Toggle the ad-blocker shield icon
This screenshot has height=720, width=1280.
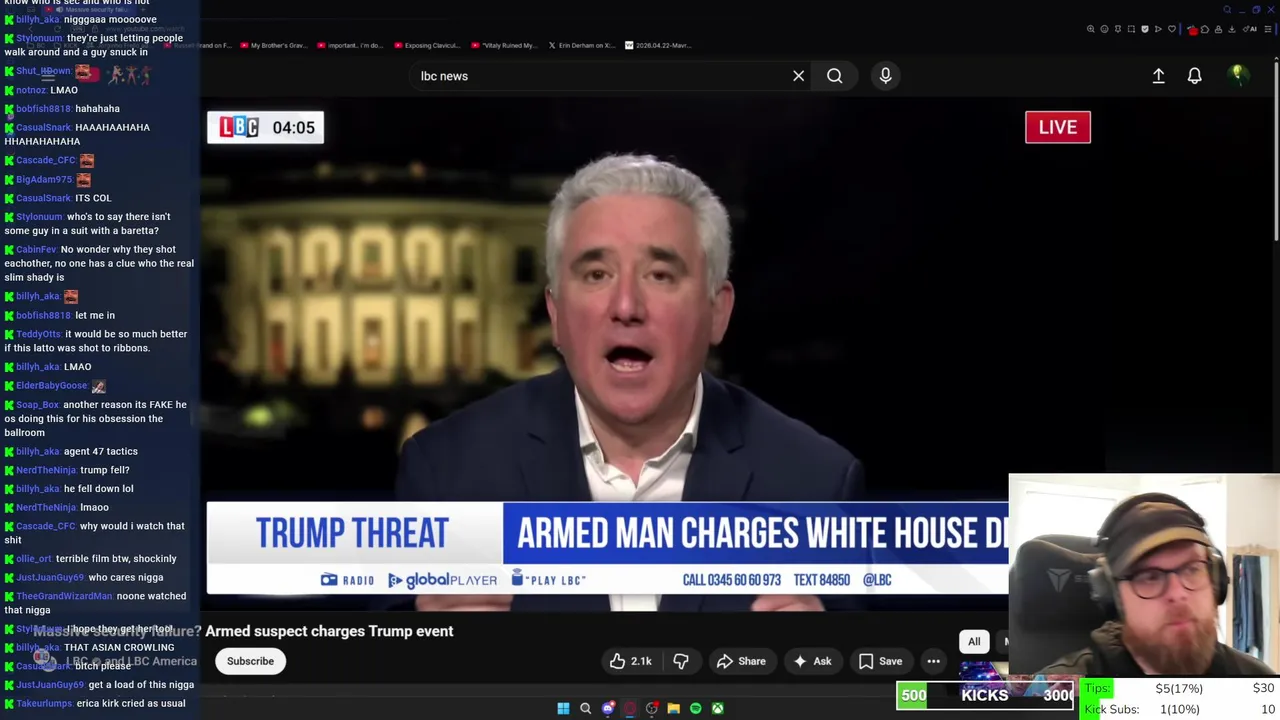tap(1145, 29)
